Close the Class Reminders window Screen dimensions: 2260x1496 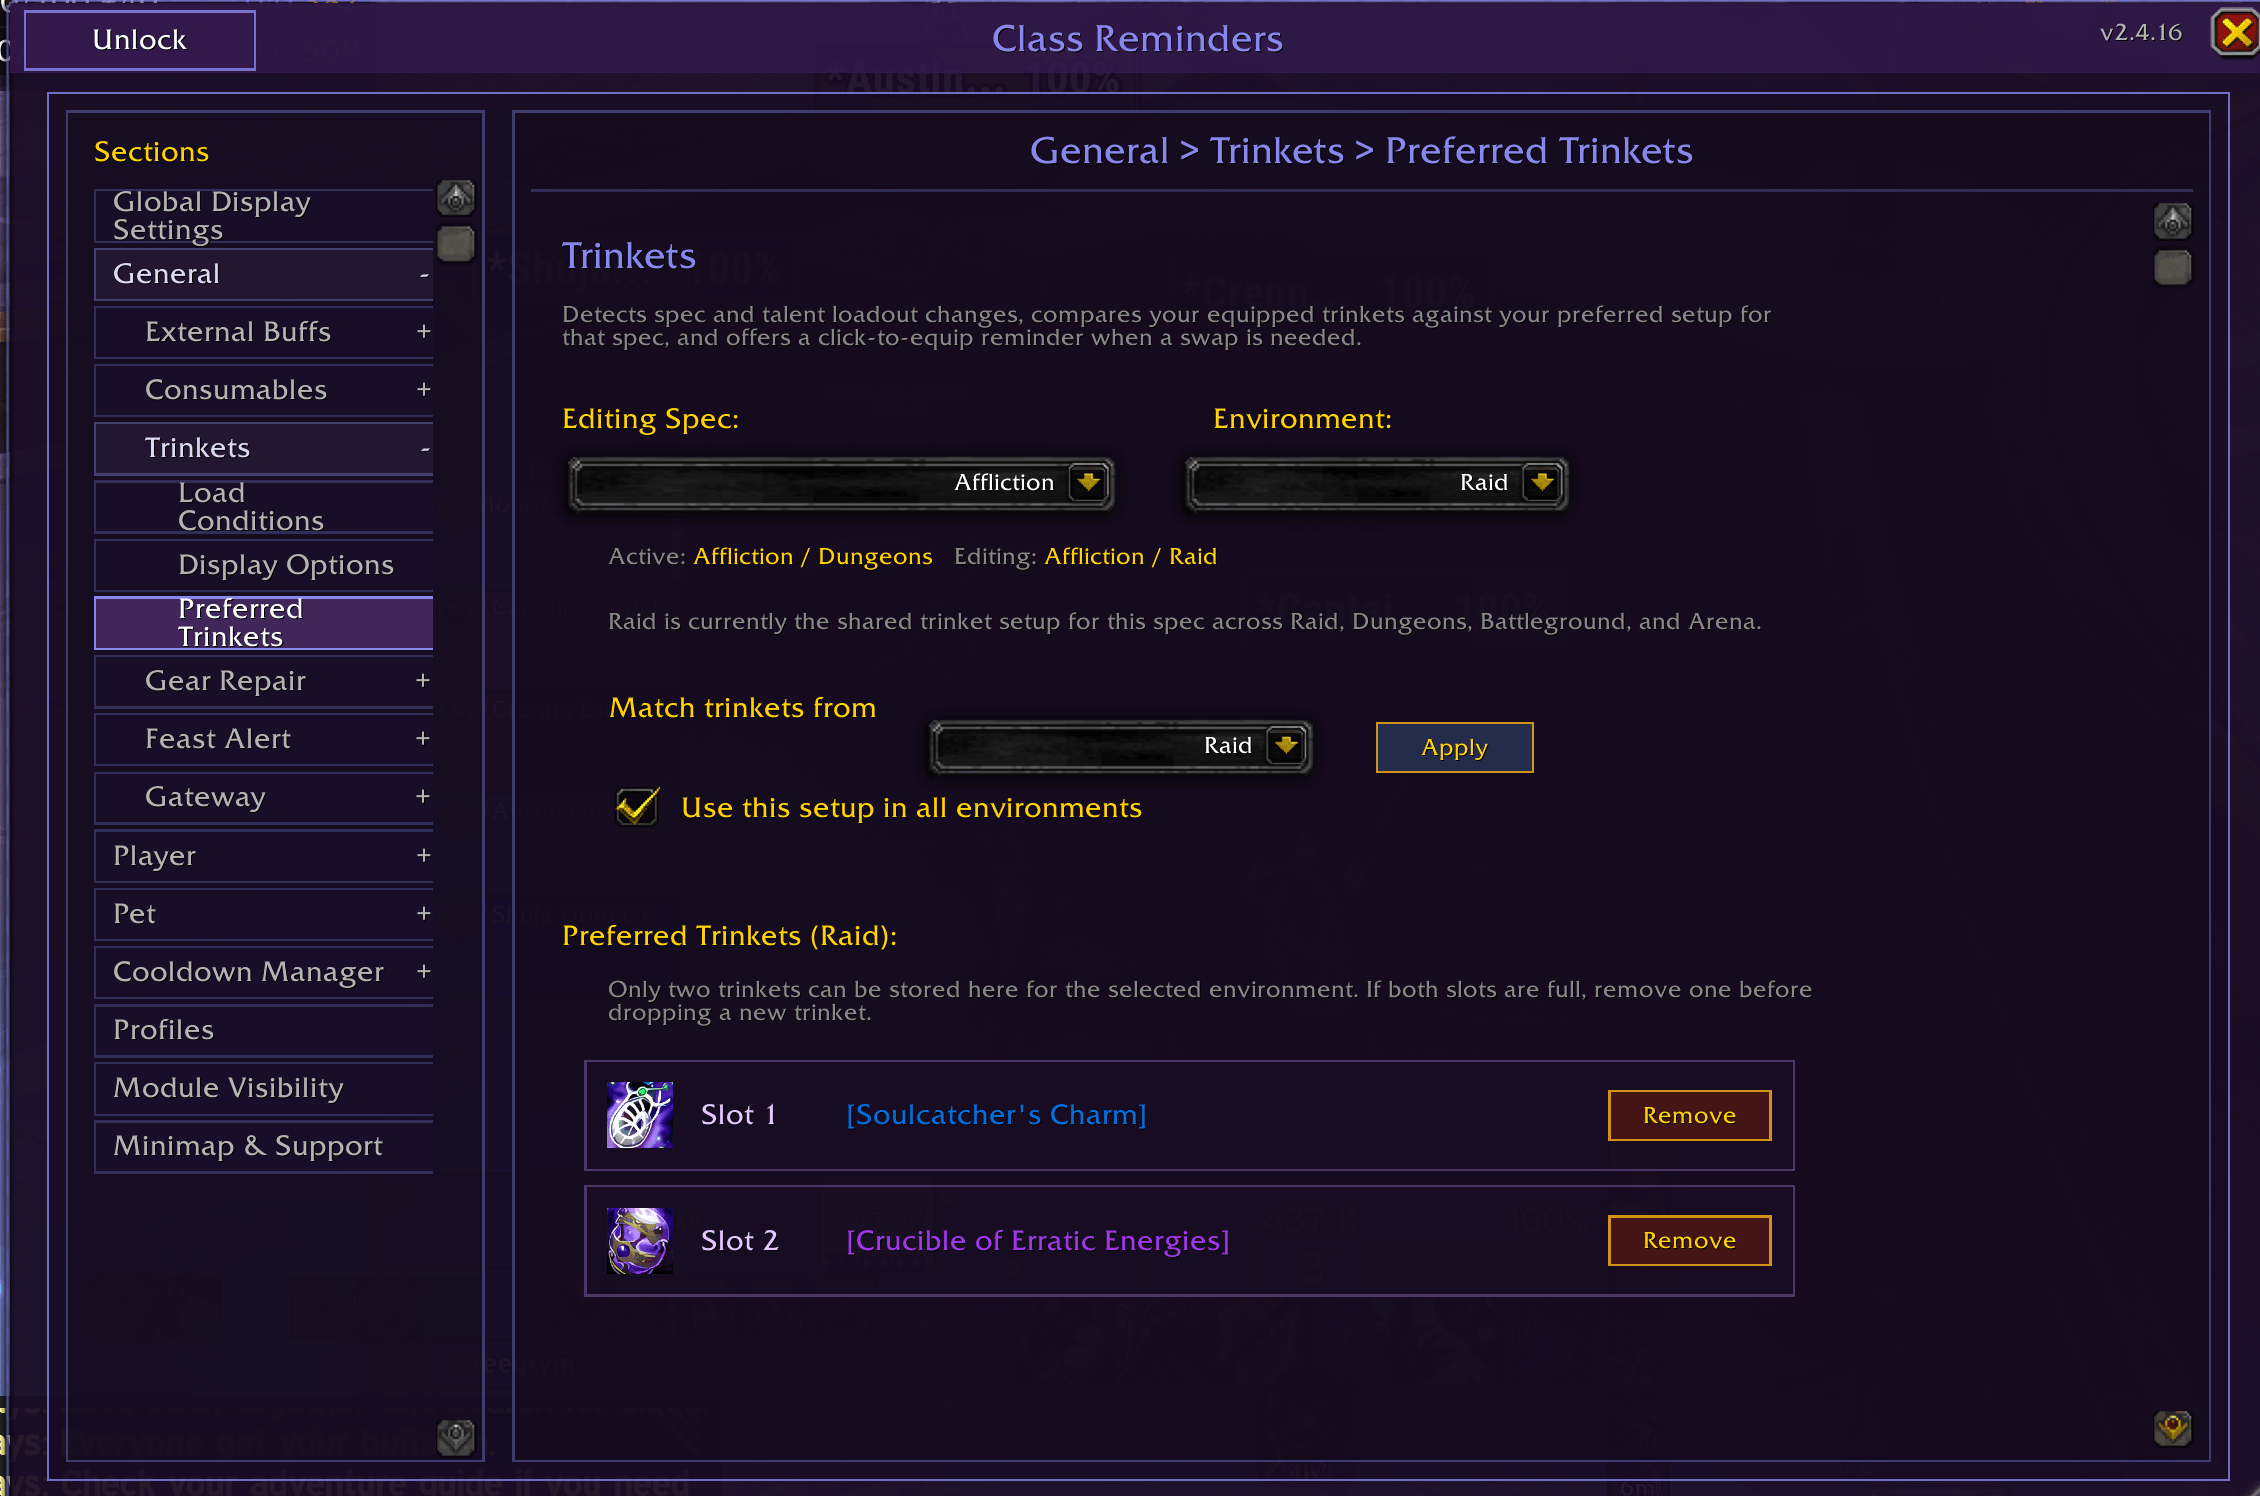(2236, 34)
